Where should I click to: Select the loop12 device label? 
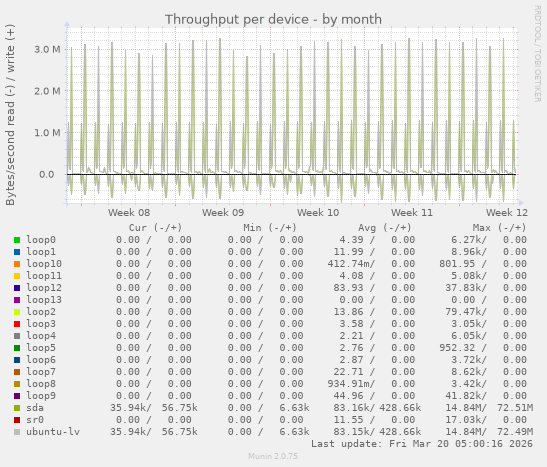pos(44,288)
